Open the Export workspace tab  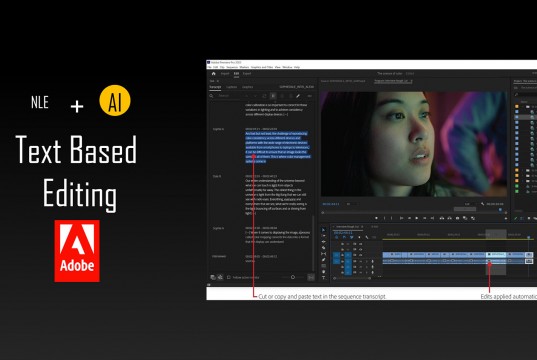point(247,74)
